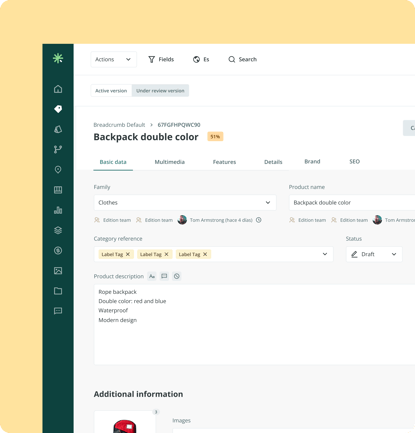Open the image gallery sidebar icon
The height and width of the screenshot is (433, 415).
tap(58, 271)
